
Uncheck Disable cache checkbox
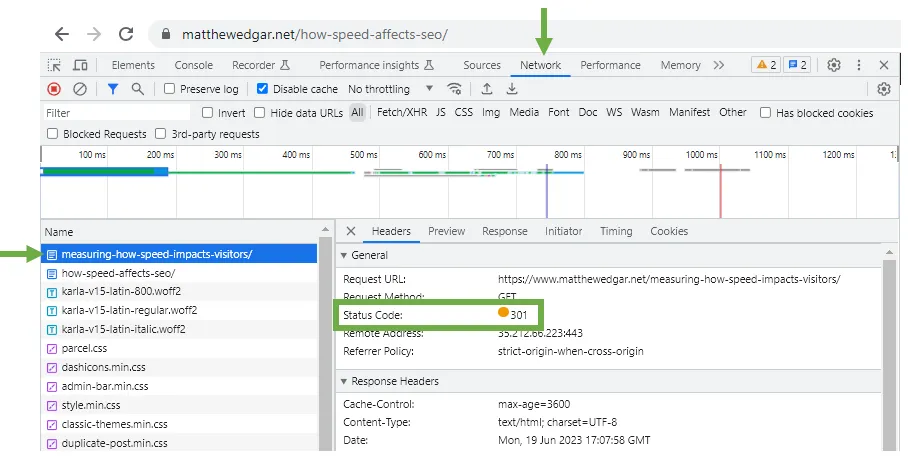(262, 89)
